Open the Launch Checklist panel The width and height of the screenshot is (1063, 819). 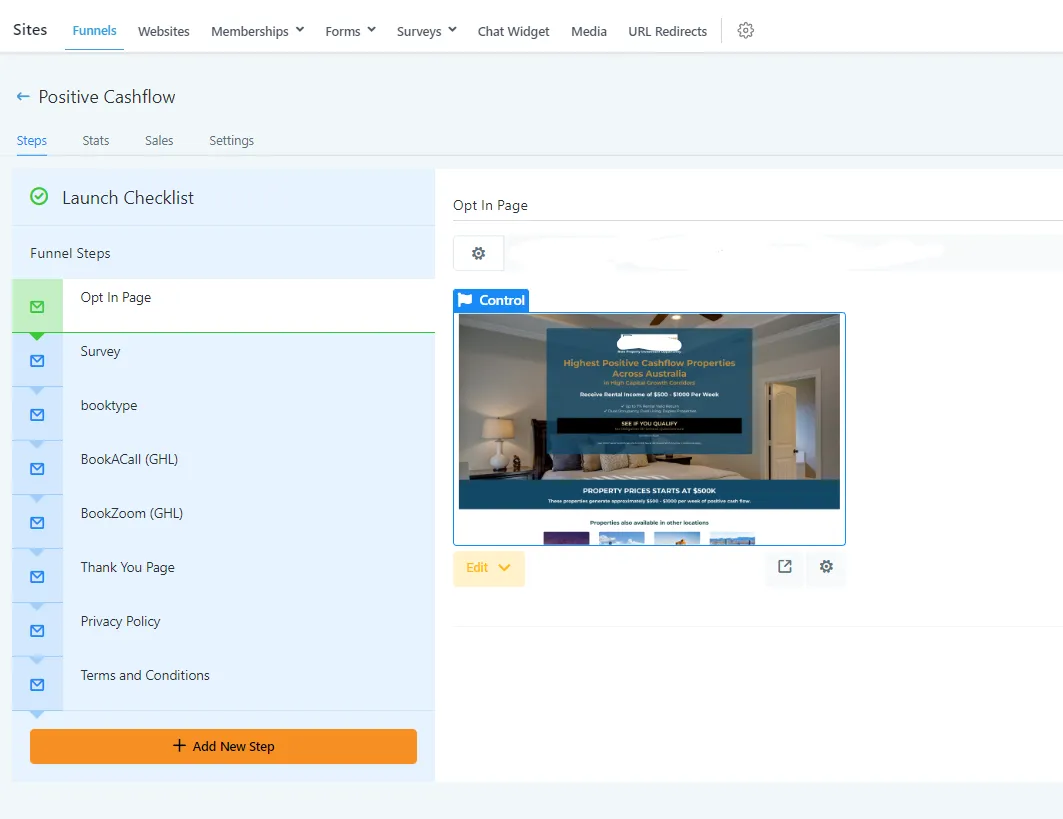tap(223, 197)
